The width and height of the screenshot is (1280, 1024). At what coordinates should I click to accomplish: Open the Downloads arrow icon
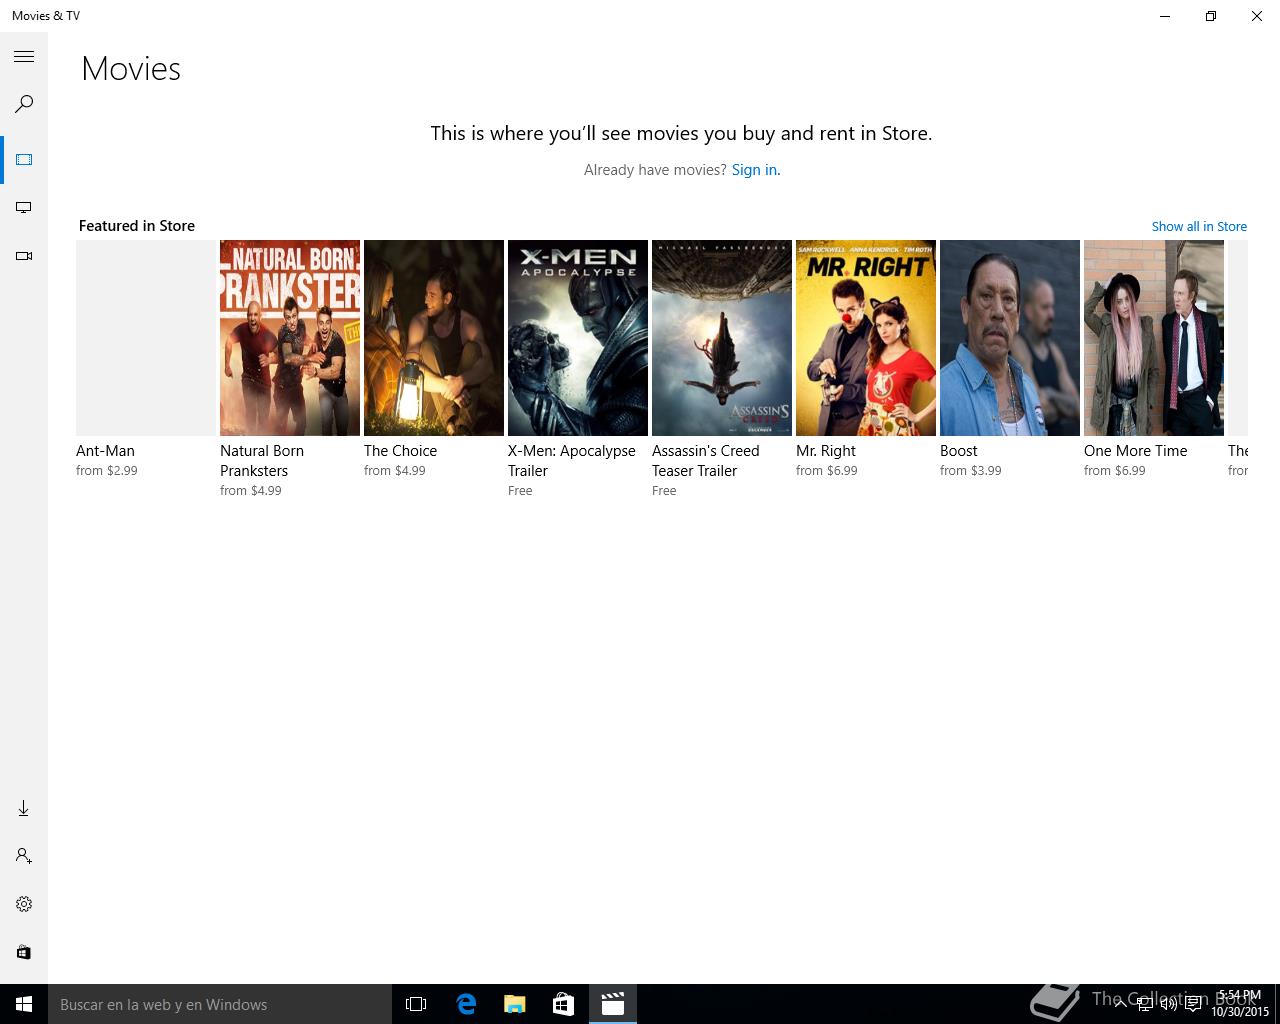click(x=24, y=808)
